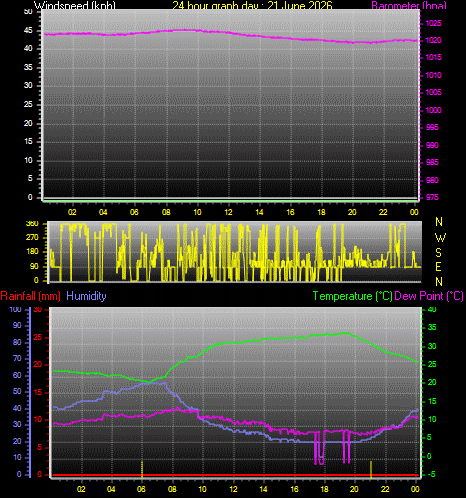Viewport: 466px width, 498px height.
Task: Click hour label "18" under the windspeed chart
Action: (x=321, y=212)
